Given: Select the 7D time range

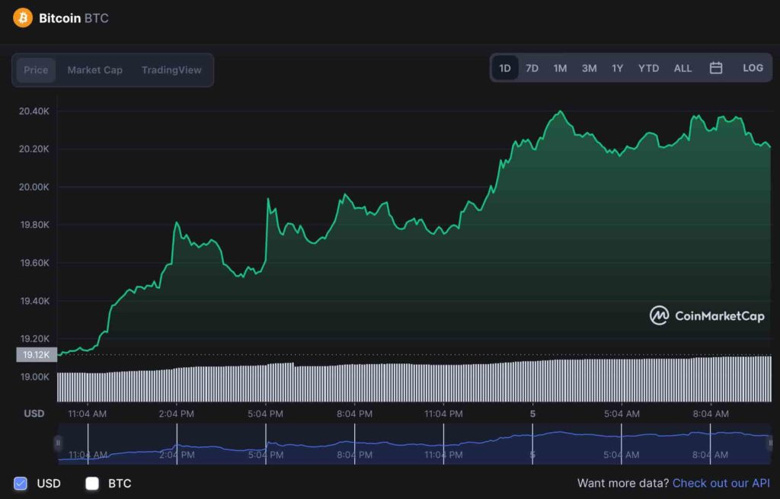Looking at the screenshot, I should (532, 68).
